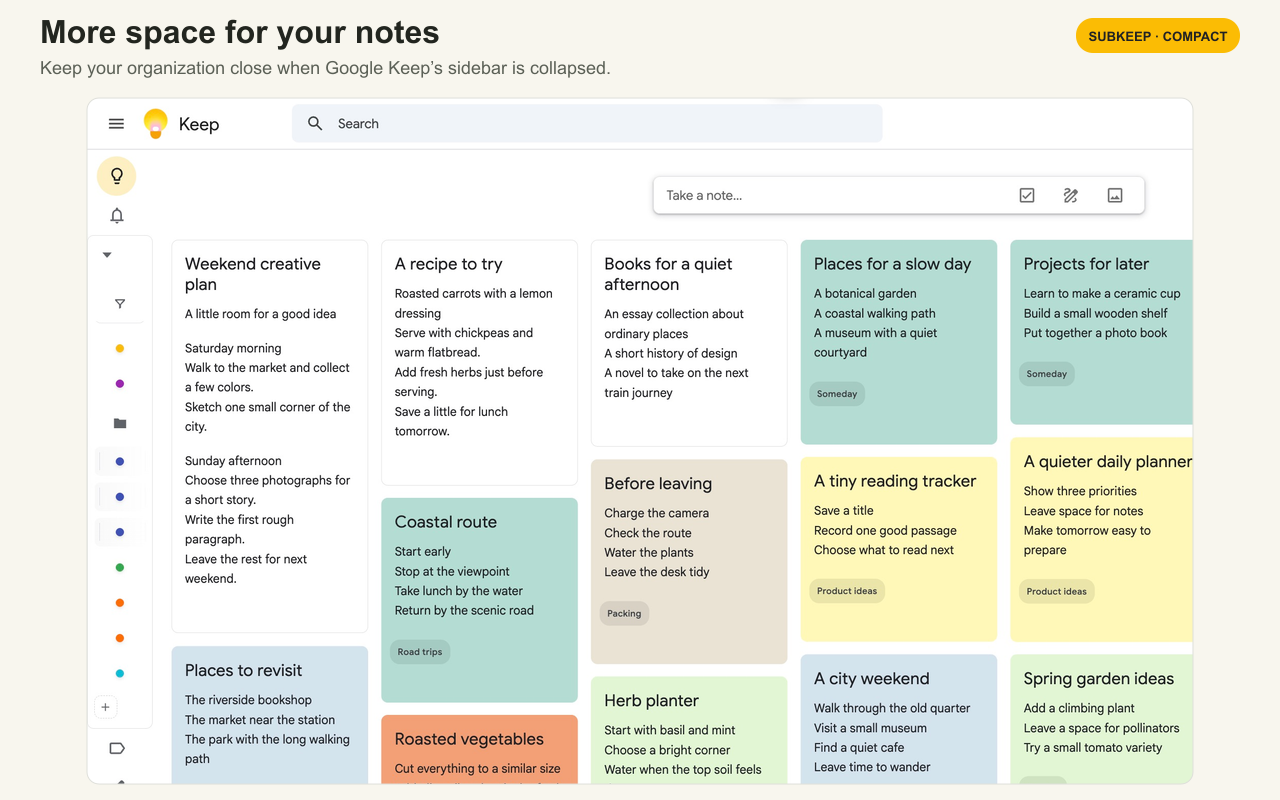Open the 'Herb planter' note title
1280x800 pixels.
click(x=651, y=701)
